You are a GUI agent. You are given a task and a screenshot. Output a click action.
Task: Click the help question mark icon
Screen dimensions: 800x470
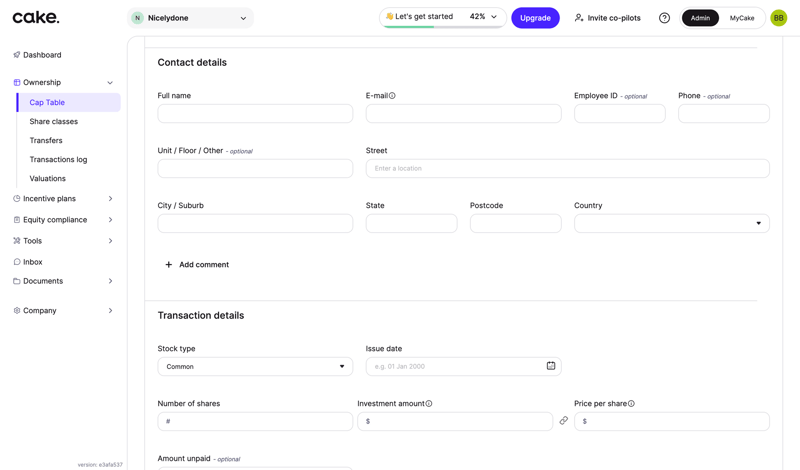pyautogui.click(x=664, y=18)
